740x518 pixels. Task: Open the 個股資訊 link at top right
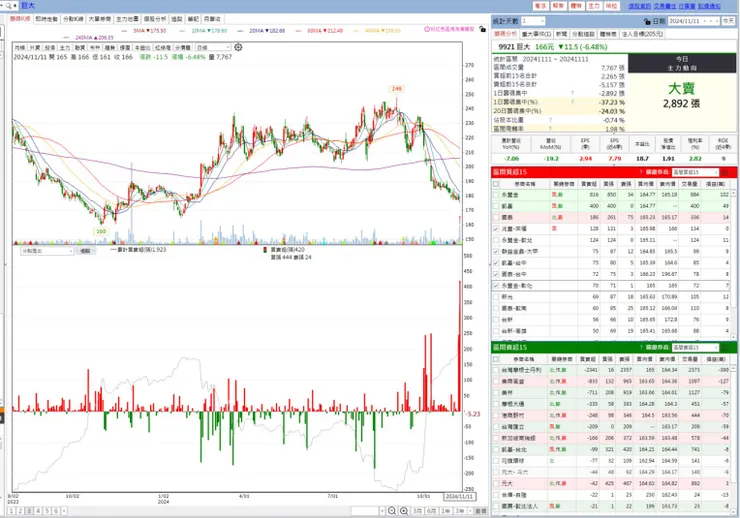pos(639,6)
